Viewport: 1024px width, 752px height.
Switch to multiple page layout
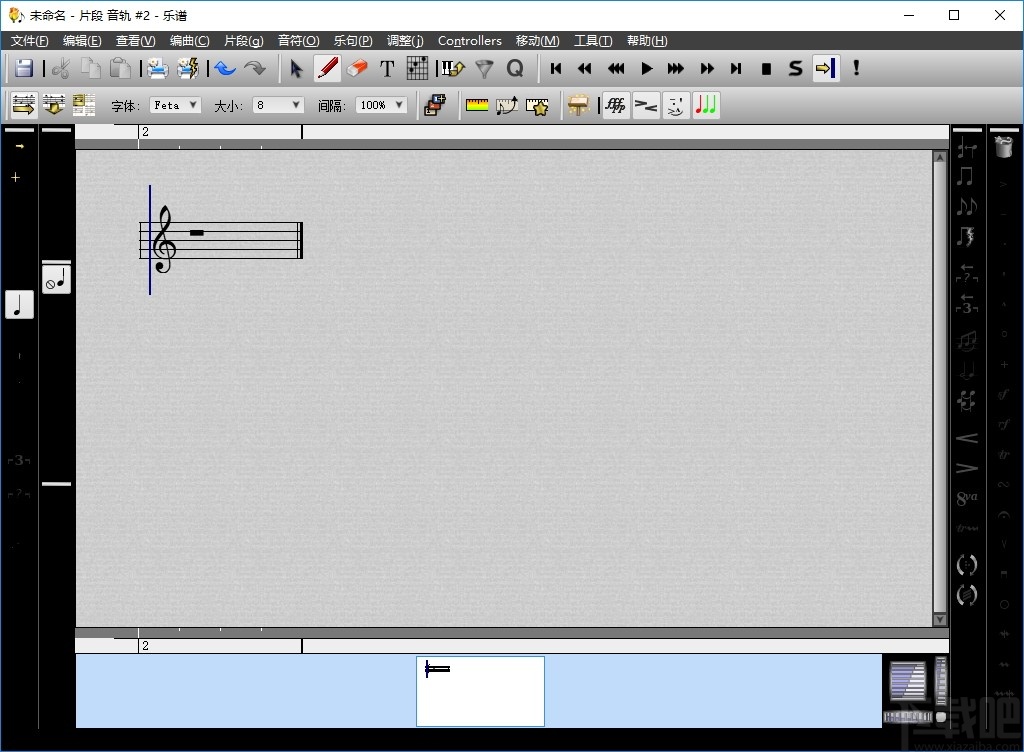[84, 105]
